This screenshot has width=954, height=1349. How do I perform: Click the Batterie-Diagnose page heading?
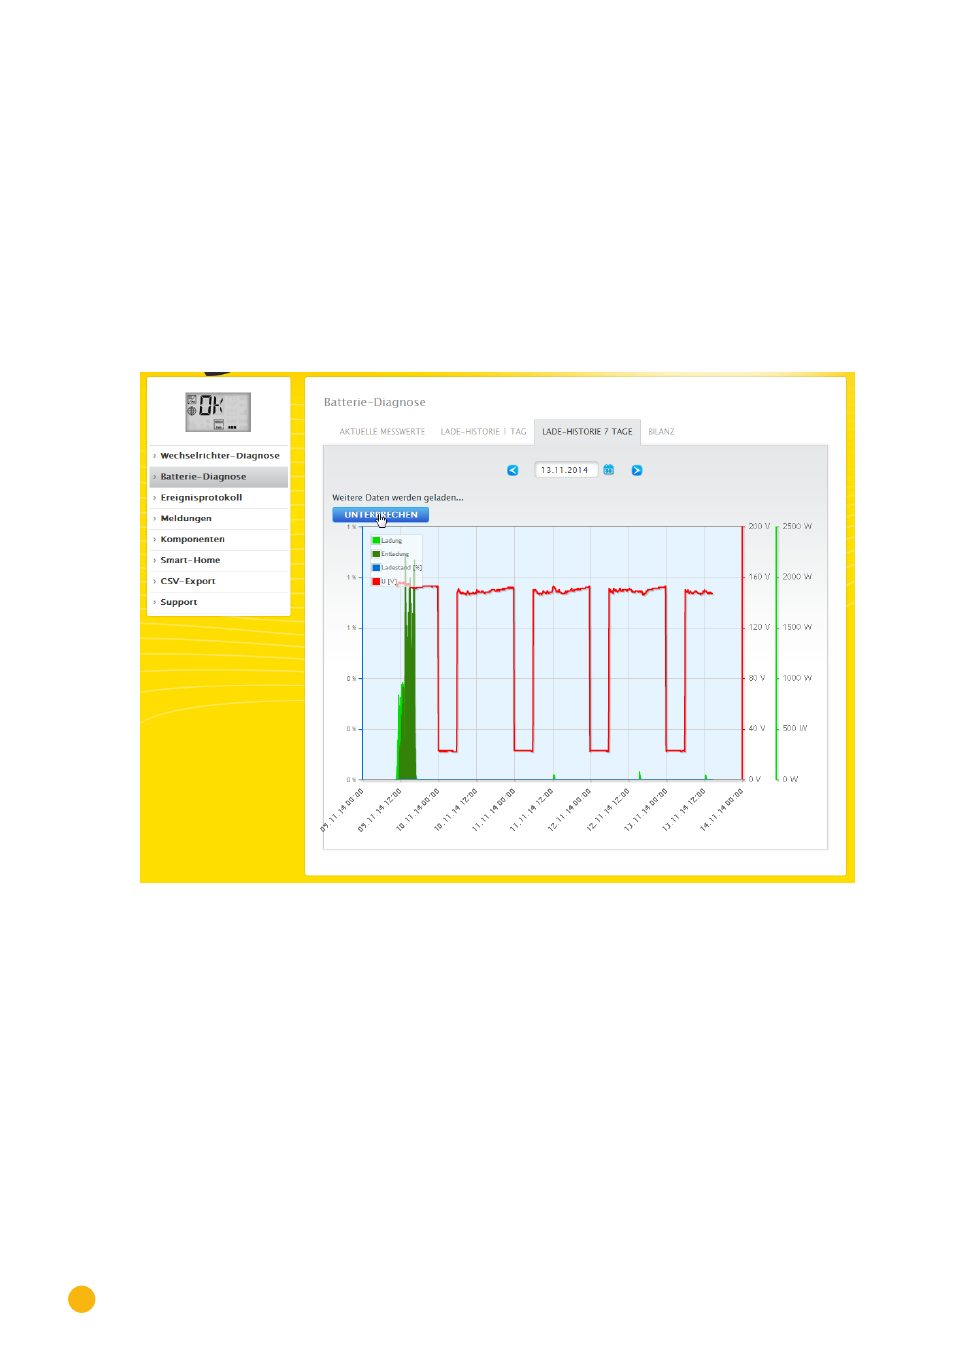tap(375, 403)
